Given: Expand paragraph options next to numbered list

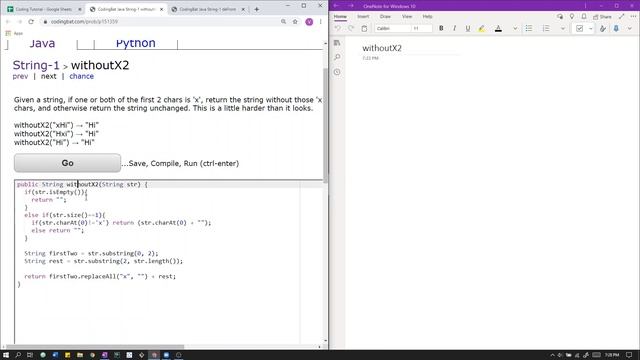Looking at the screenshot, I should tap(563, 29).
